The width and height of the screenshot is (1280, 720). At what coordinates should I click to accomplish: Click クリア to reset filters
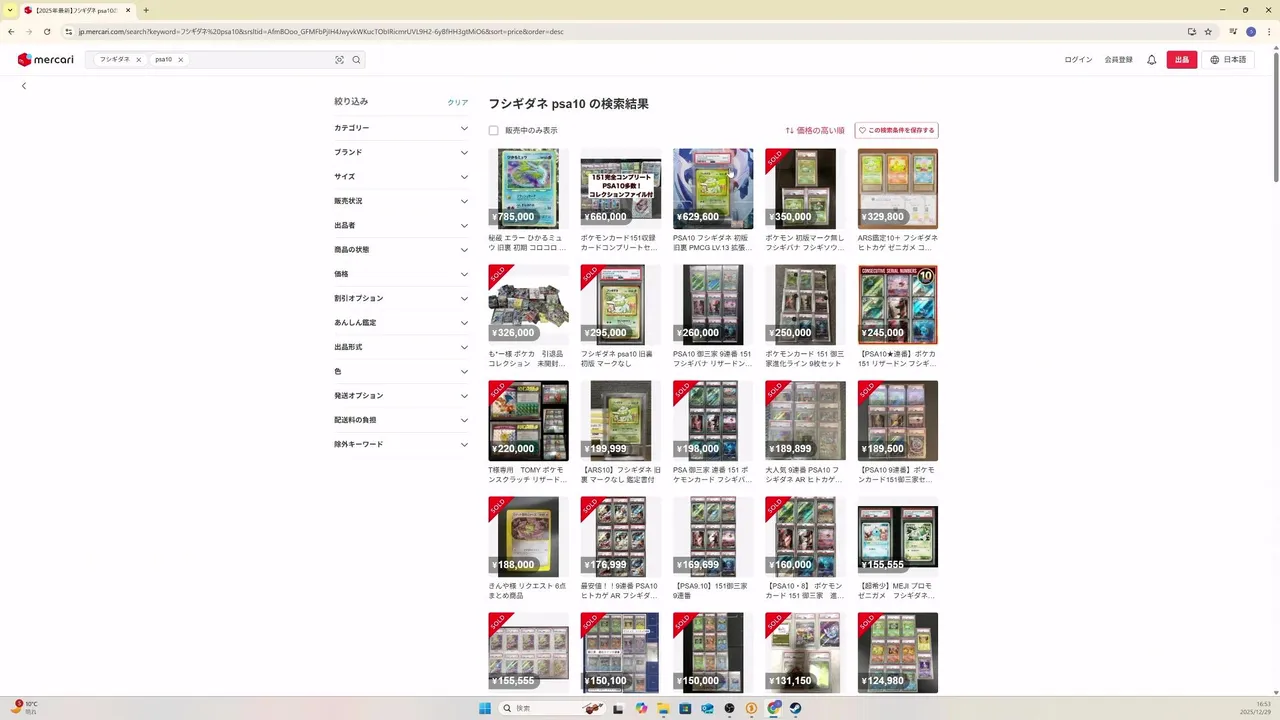tap(458, 103)
